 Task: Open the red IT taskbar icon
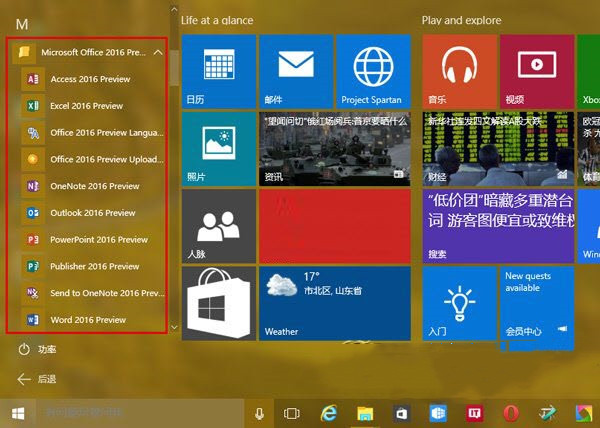474,413
